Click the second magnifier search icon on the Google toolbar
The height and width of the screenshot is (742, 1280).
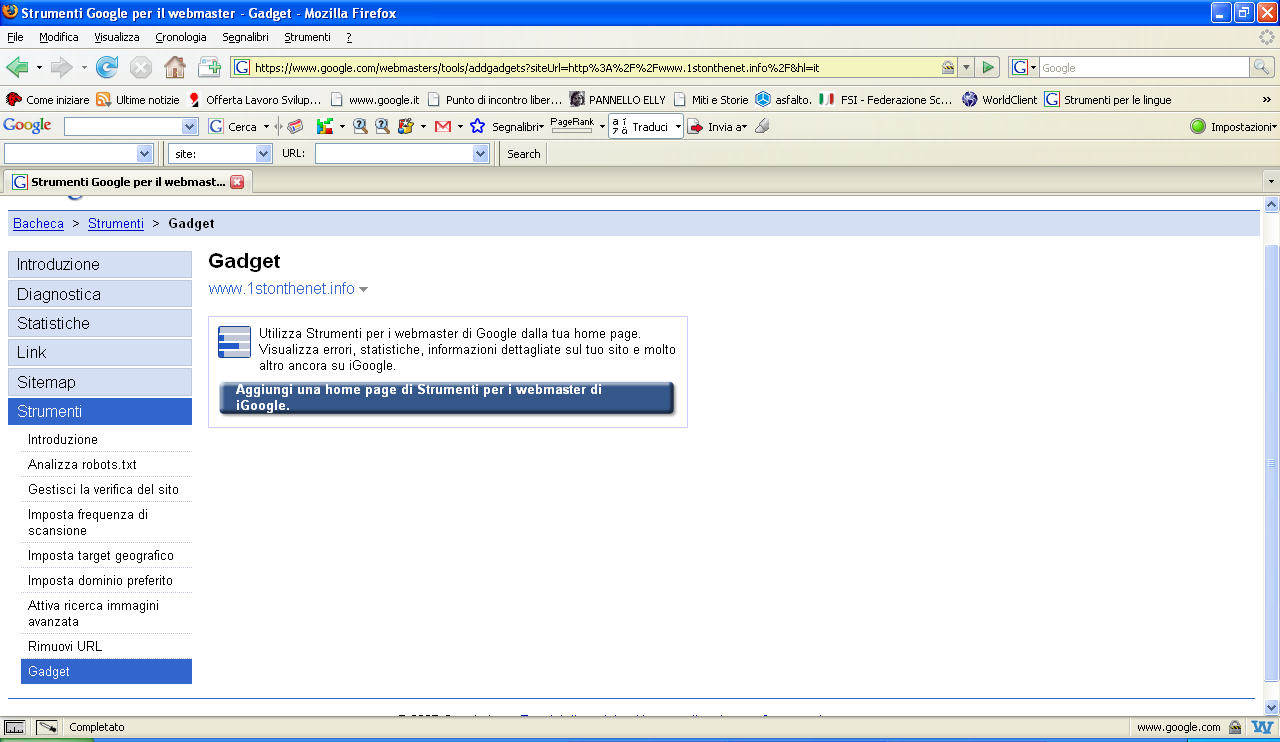382,126
